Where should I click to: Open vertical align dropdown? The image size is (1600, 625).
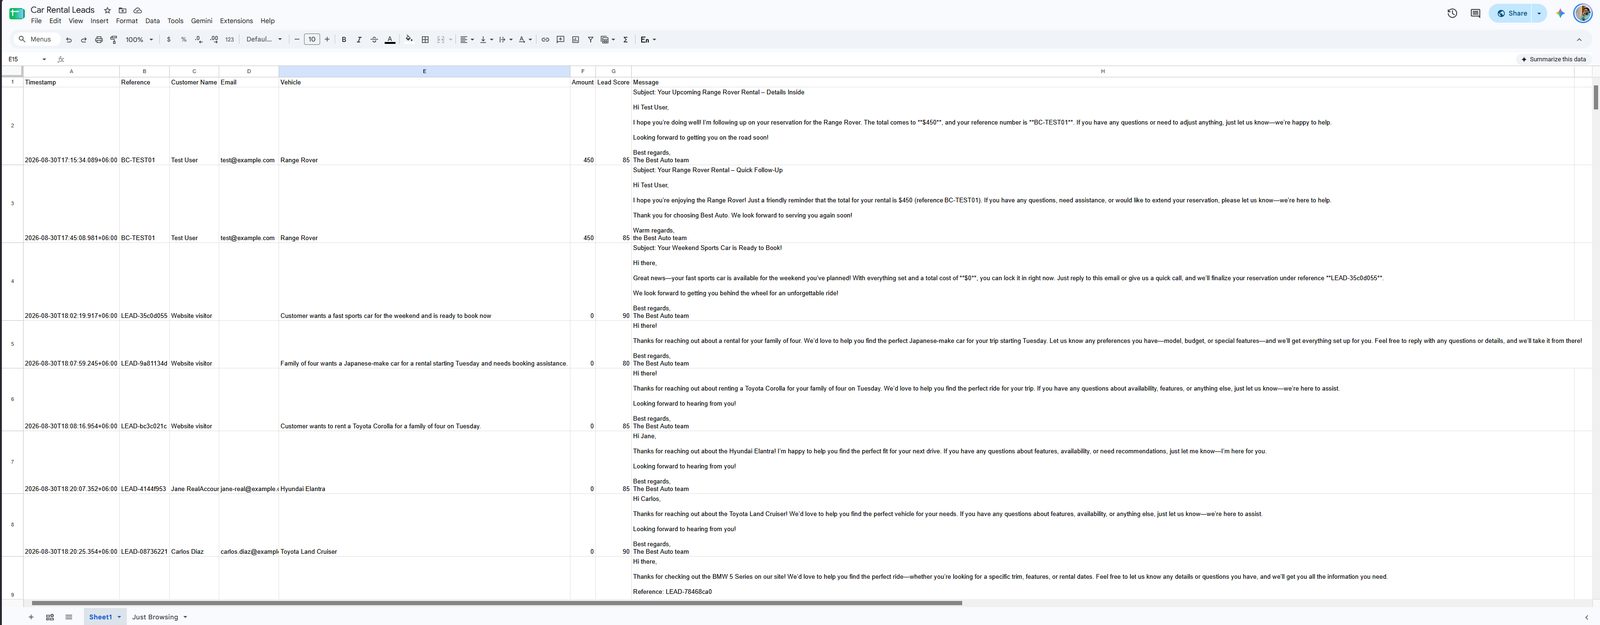pos(485,40)
